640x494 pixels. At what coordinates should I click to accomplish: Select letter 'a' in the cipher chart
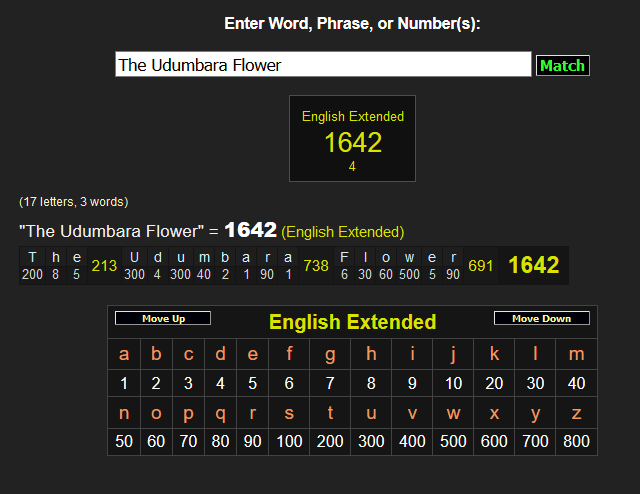[124, 354]
